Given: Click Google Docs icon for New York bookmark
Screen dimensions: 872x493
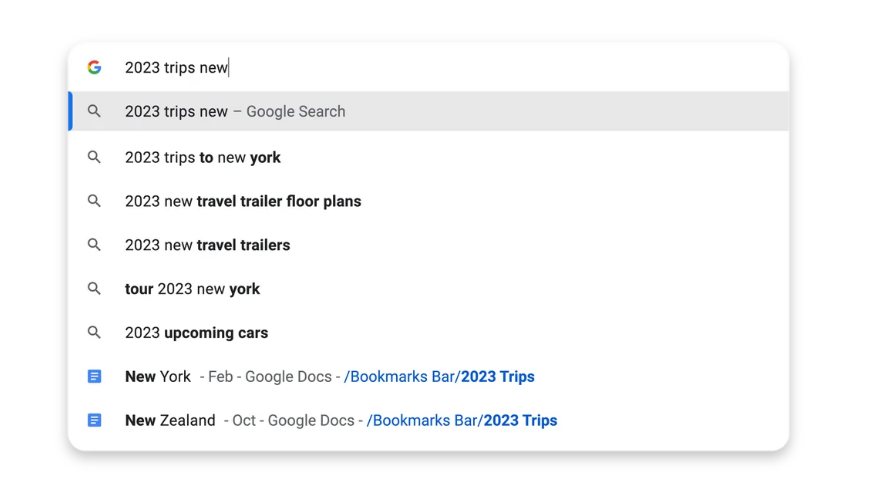Looking at the screenshot, I should tap(95, 376).
